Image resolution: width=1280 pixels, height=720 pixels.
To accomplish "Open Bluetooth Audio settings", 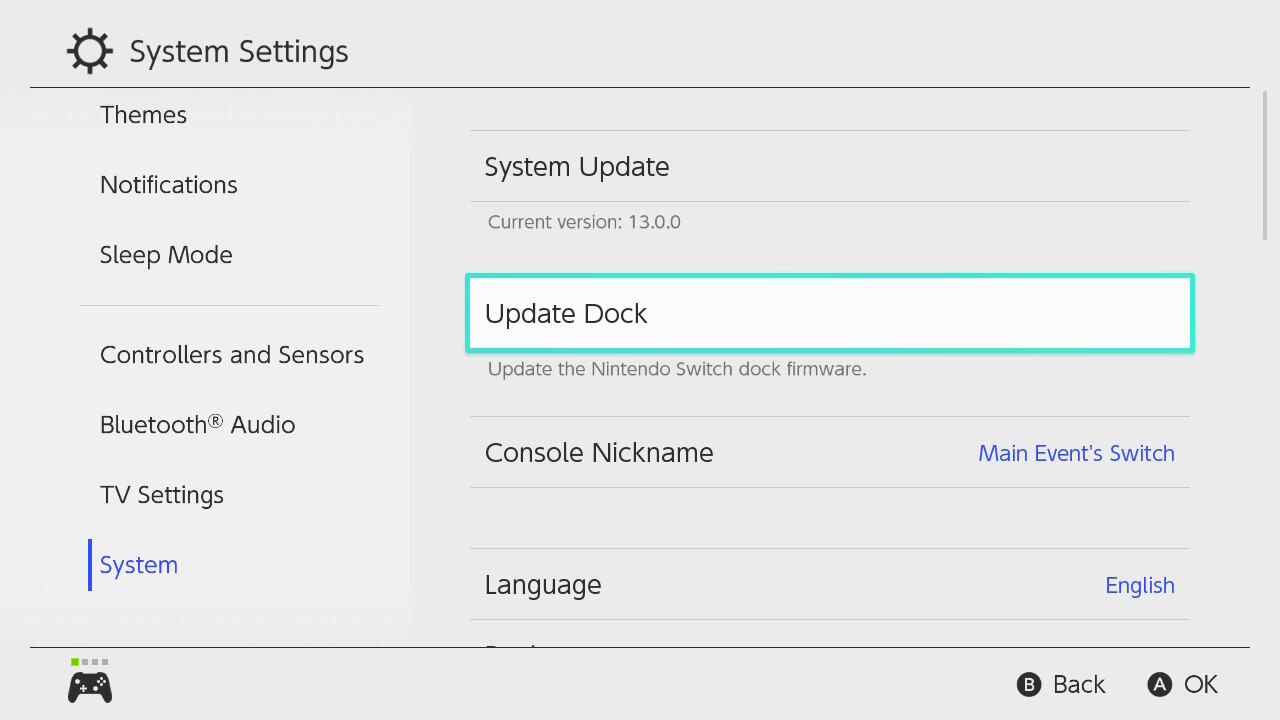I will point(197,425).
